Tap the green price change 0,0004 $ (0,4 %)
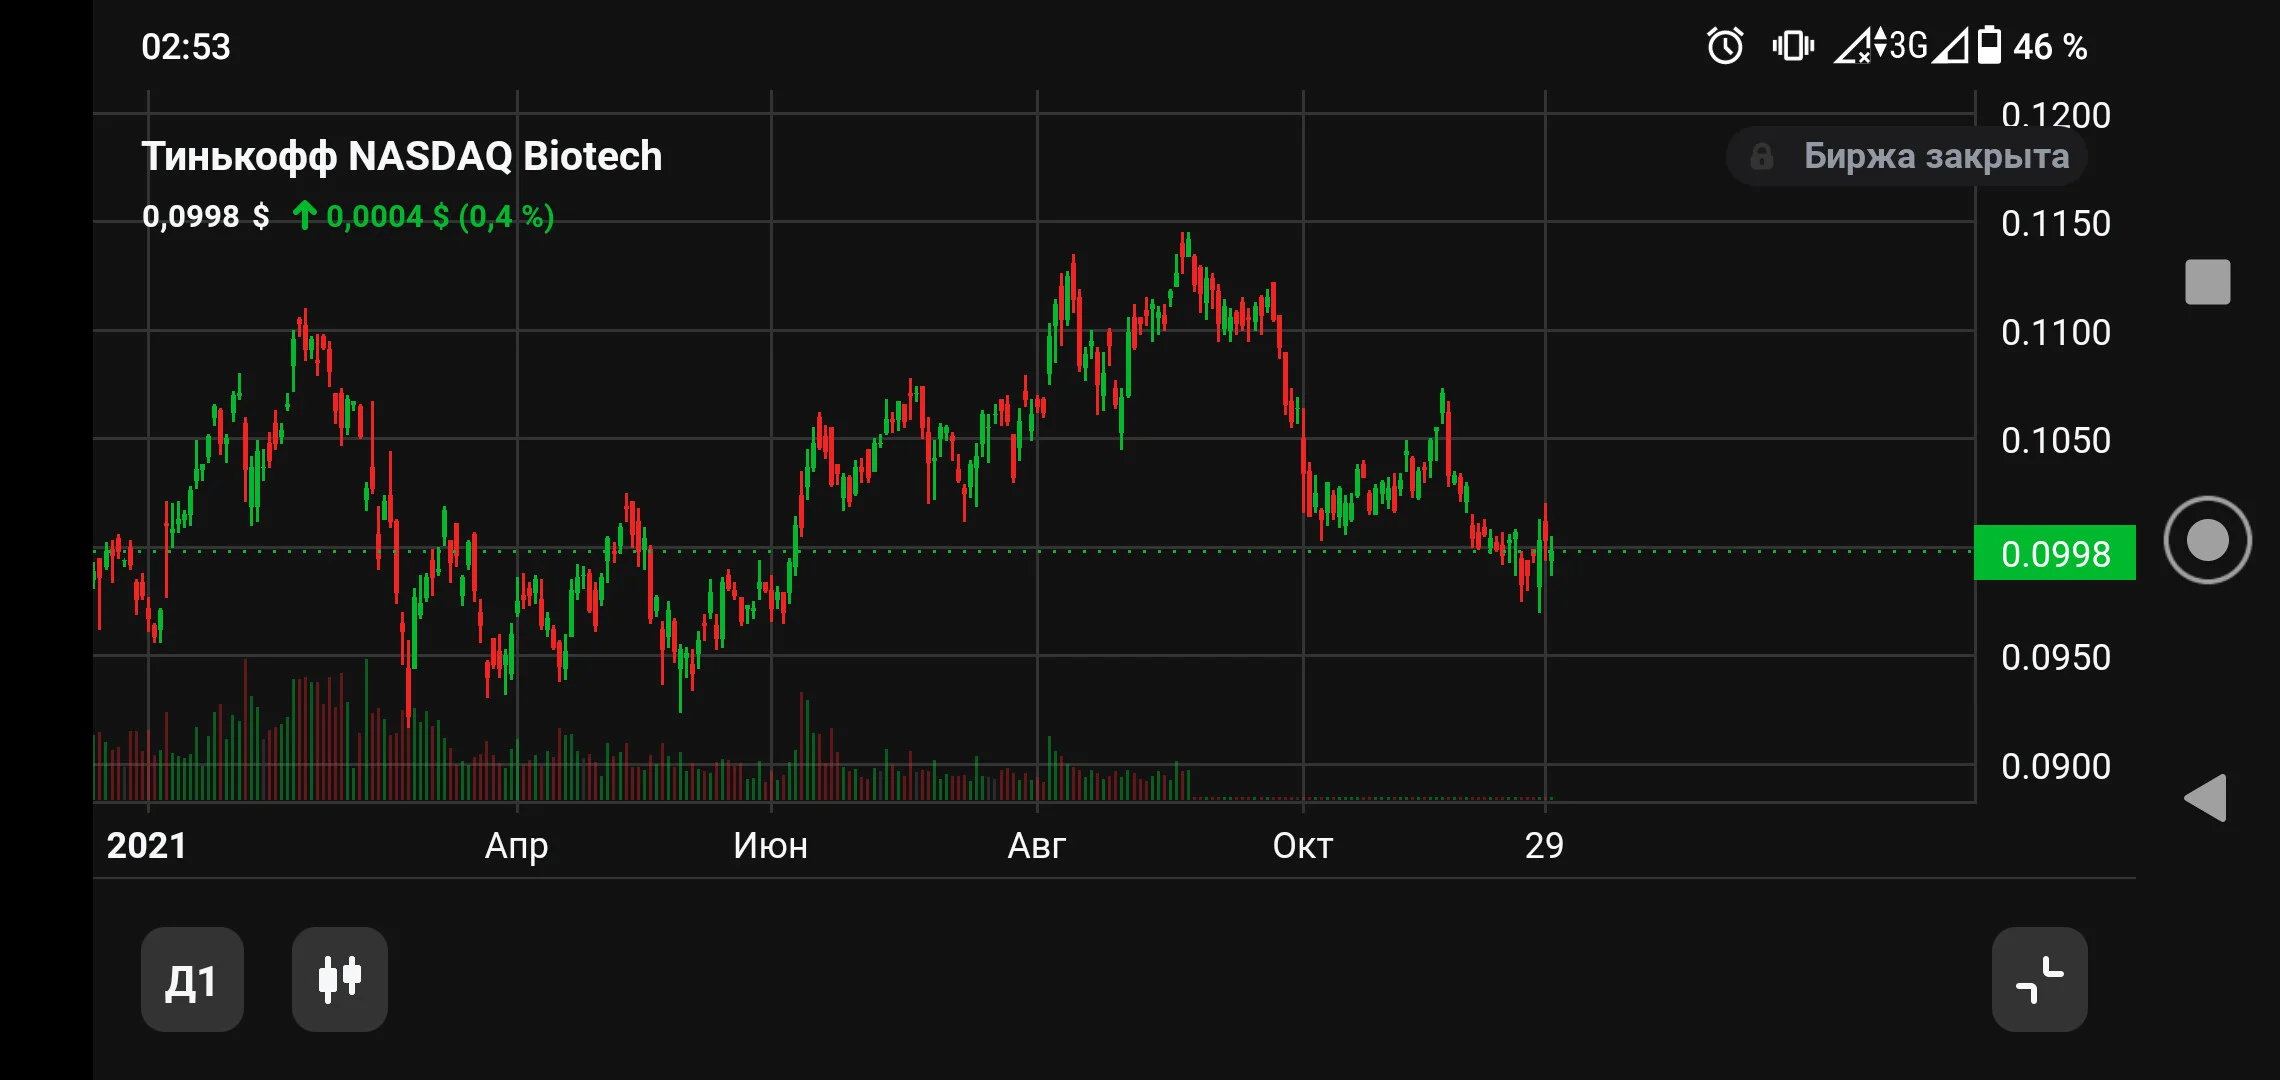The width and height of the screenshot is (2280, 1080). [x=440, y=216]
